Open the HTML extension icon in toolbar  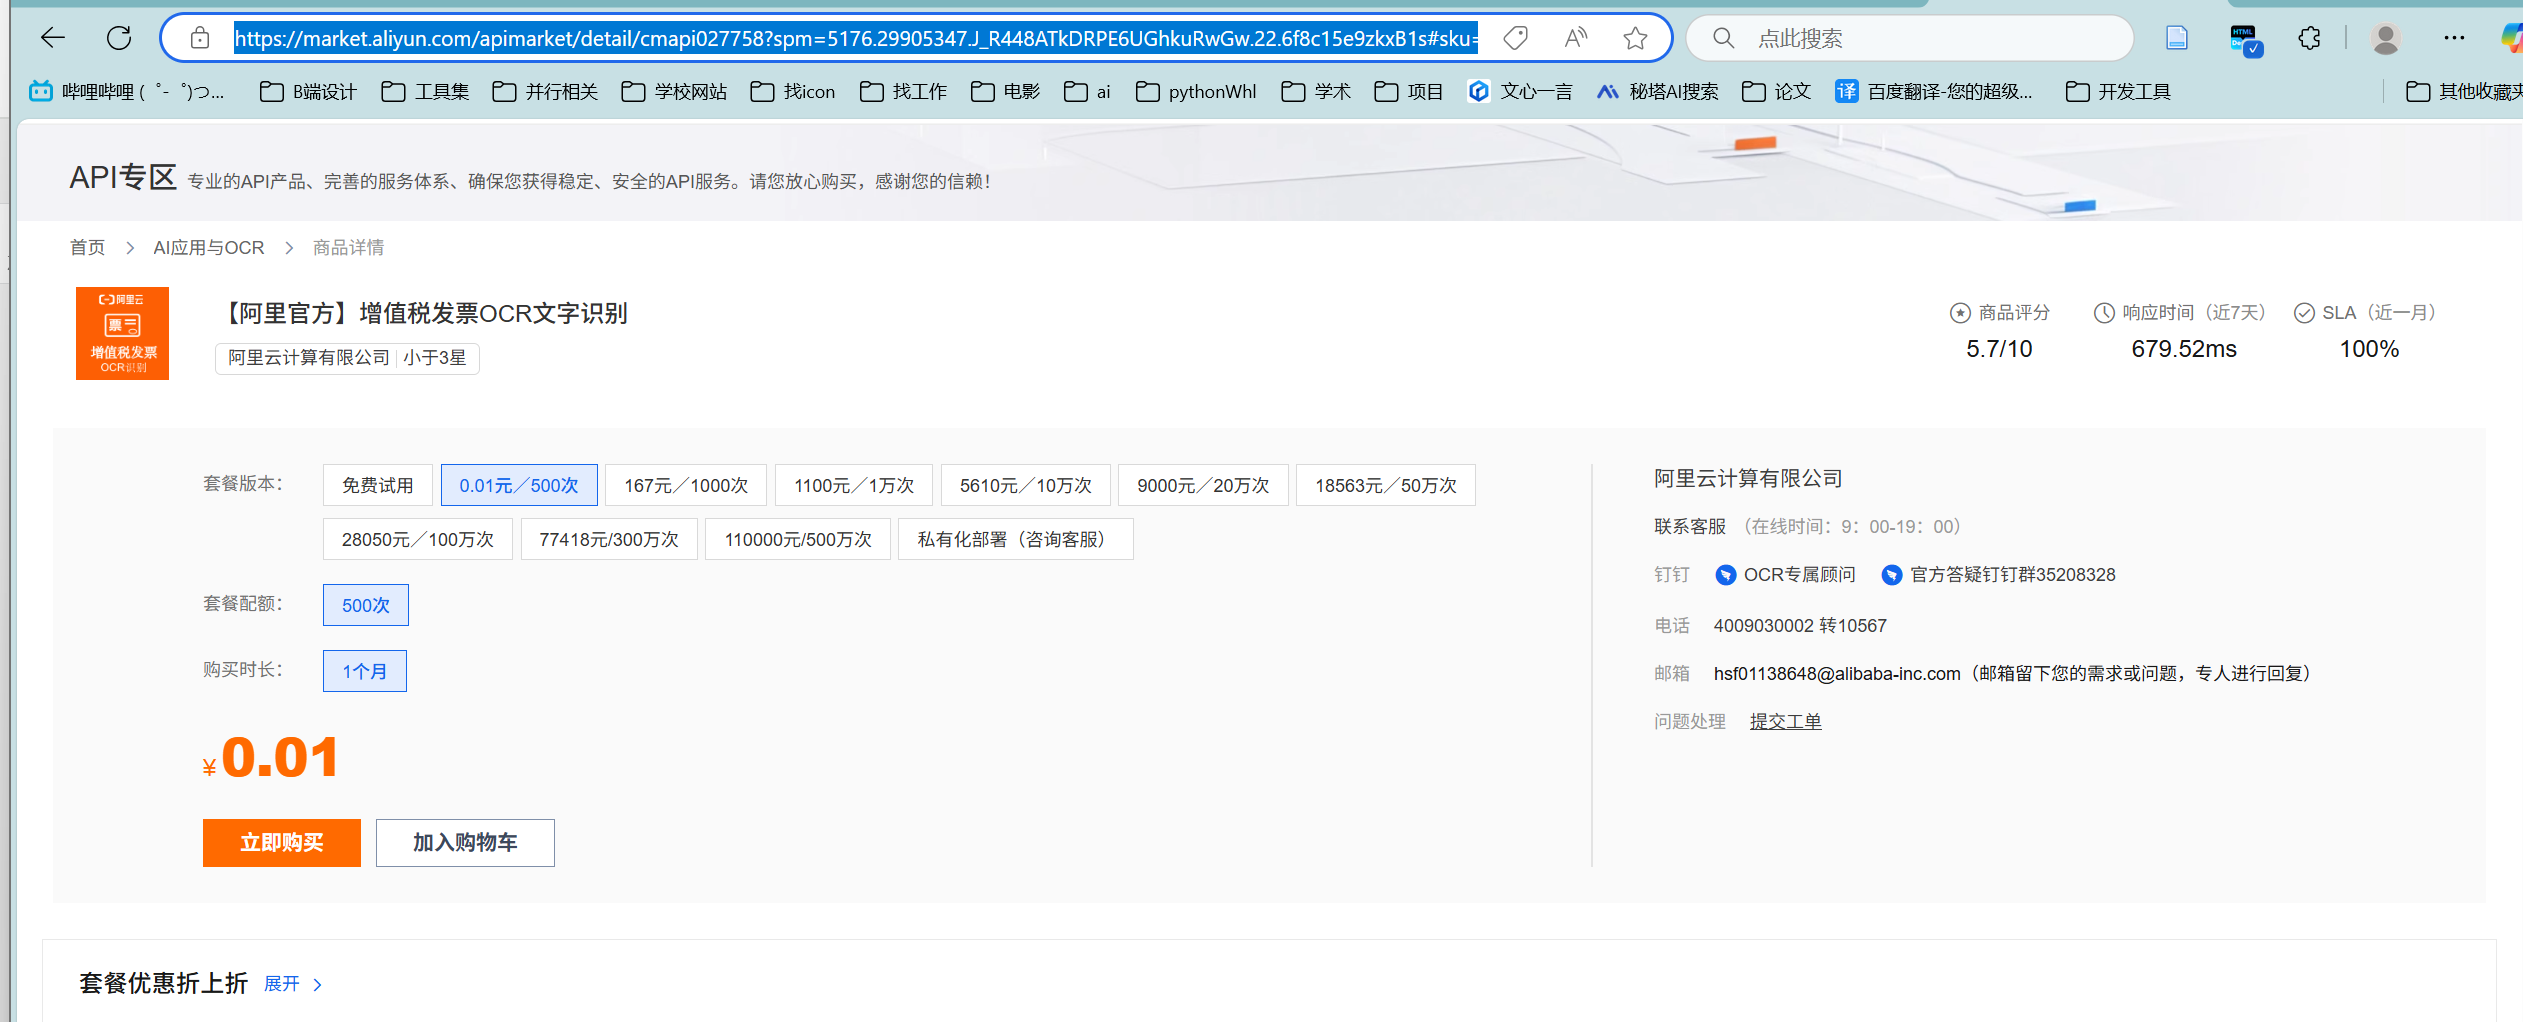[x=2245, y=40]
